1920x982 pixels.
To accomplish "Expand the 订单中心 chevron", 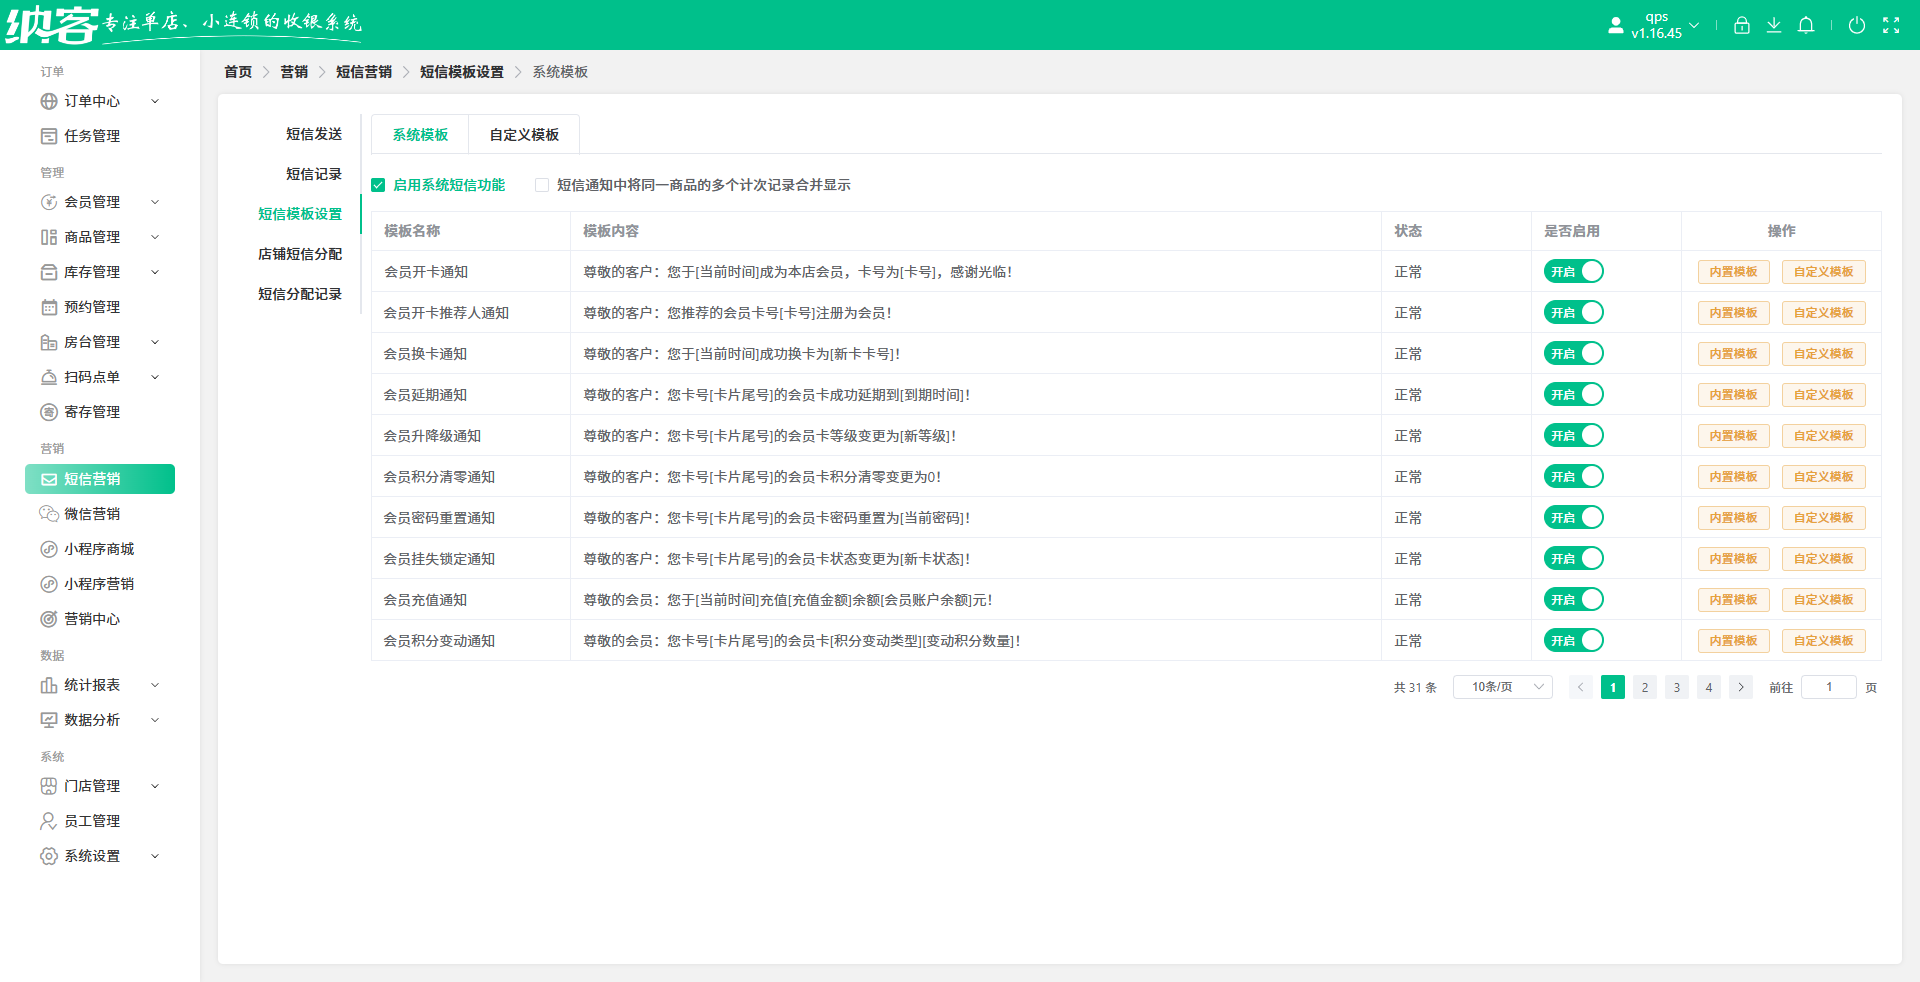I will click(155, 101).
